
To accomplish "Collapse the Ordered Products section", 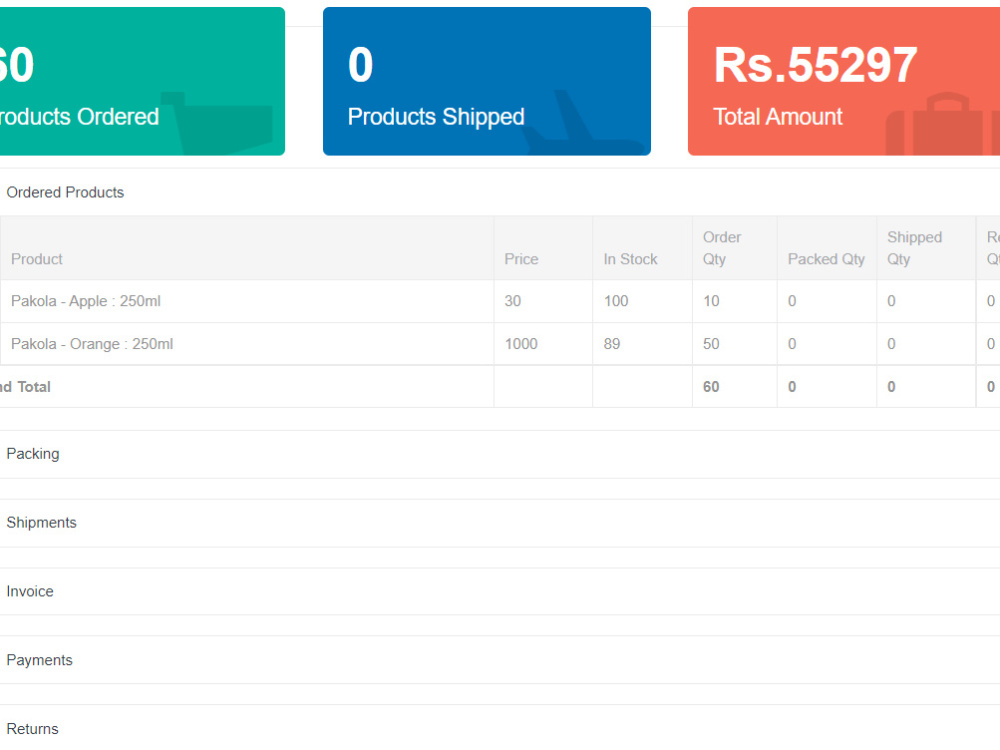I will (65, 192).
